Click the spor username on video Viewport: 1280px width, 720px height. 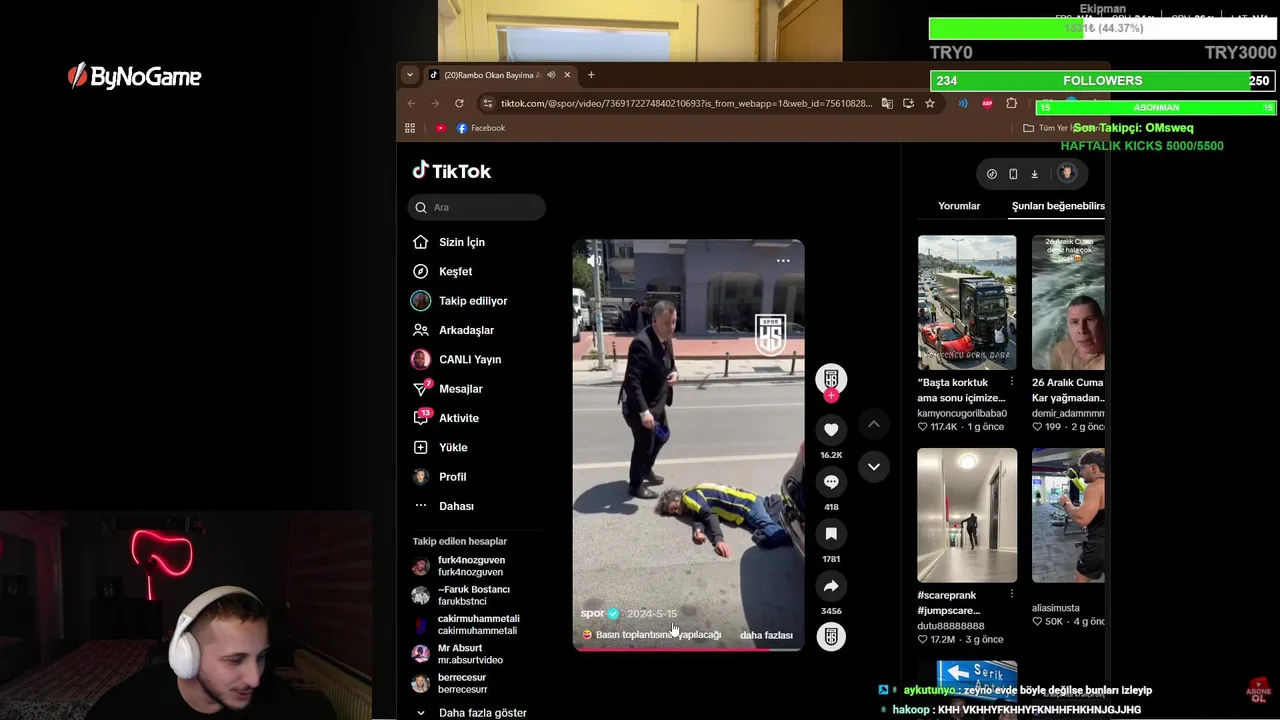tap(592, 613)
